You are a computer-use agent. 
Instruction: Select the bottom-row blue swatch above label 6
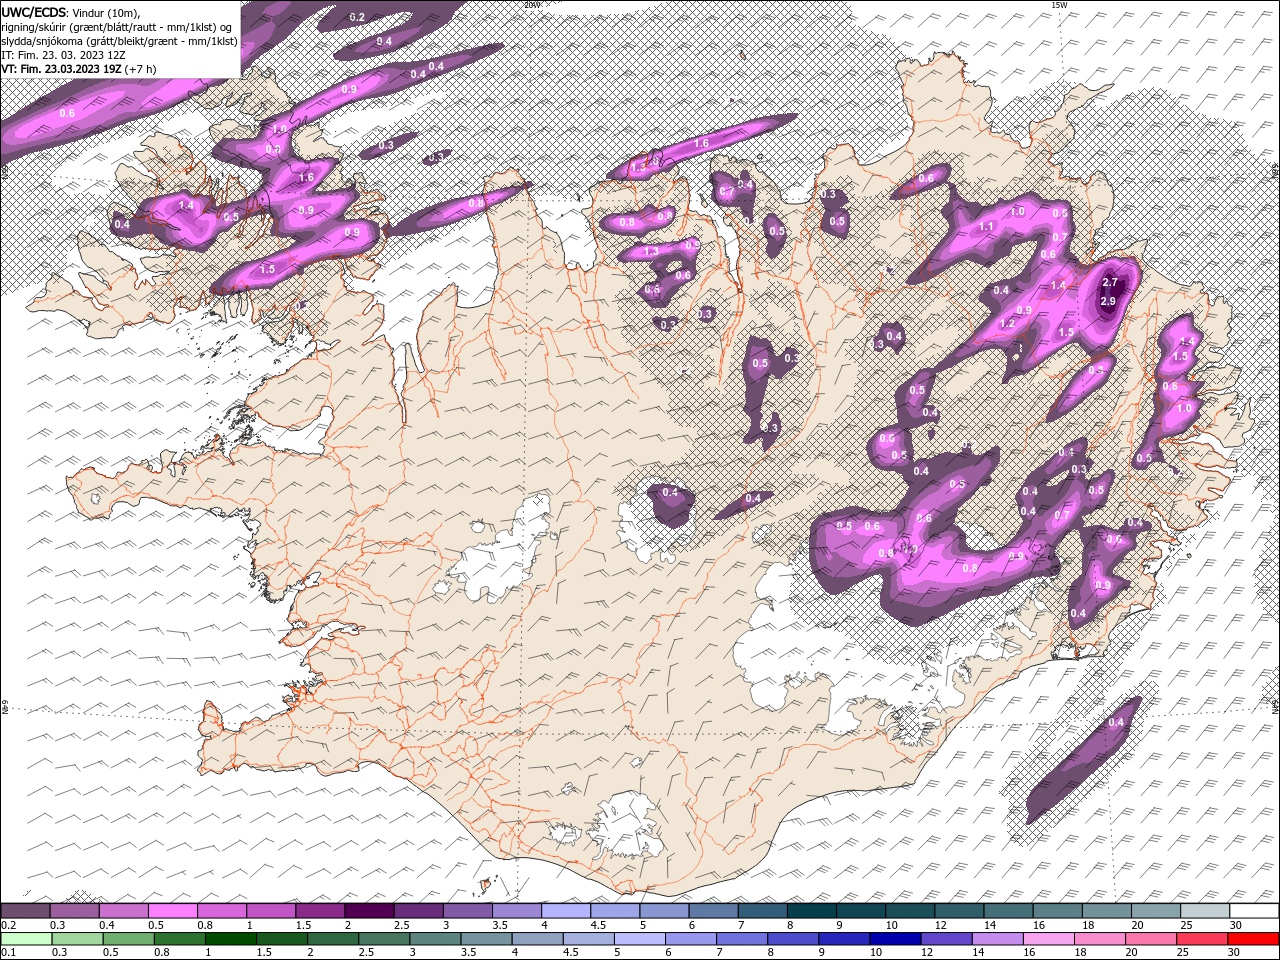pos(691,939)
